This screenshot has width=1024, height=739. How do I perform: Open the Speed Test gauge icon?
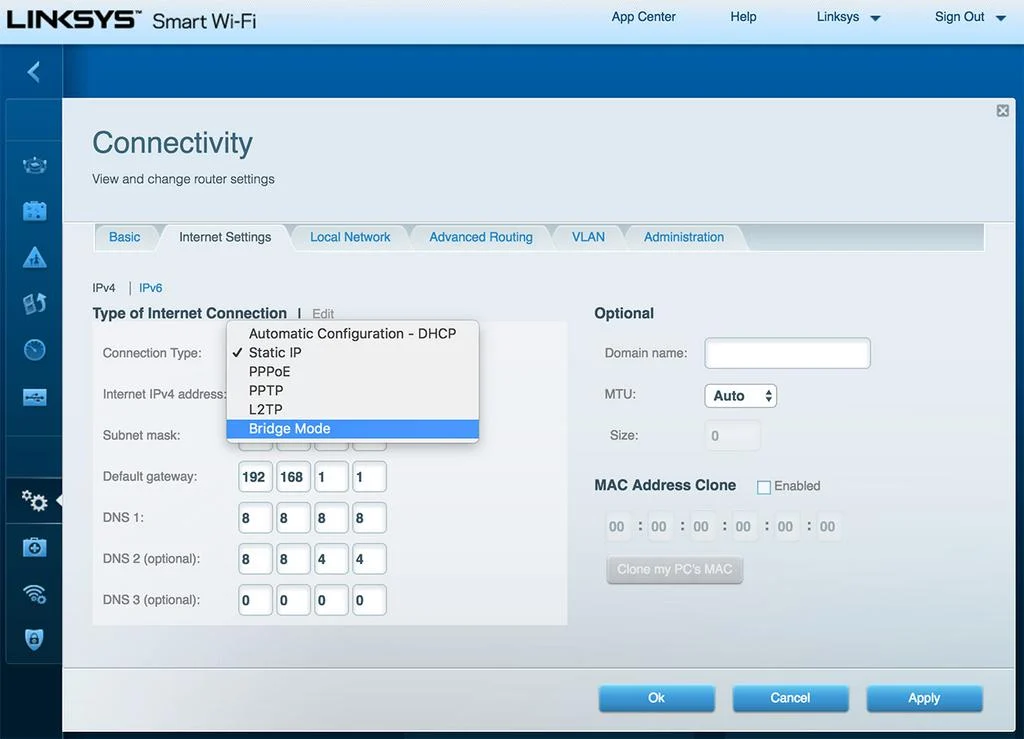[35, 350]
